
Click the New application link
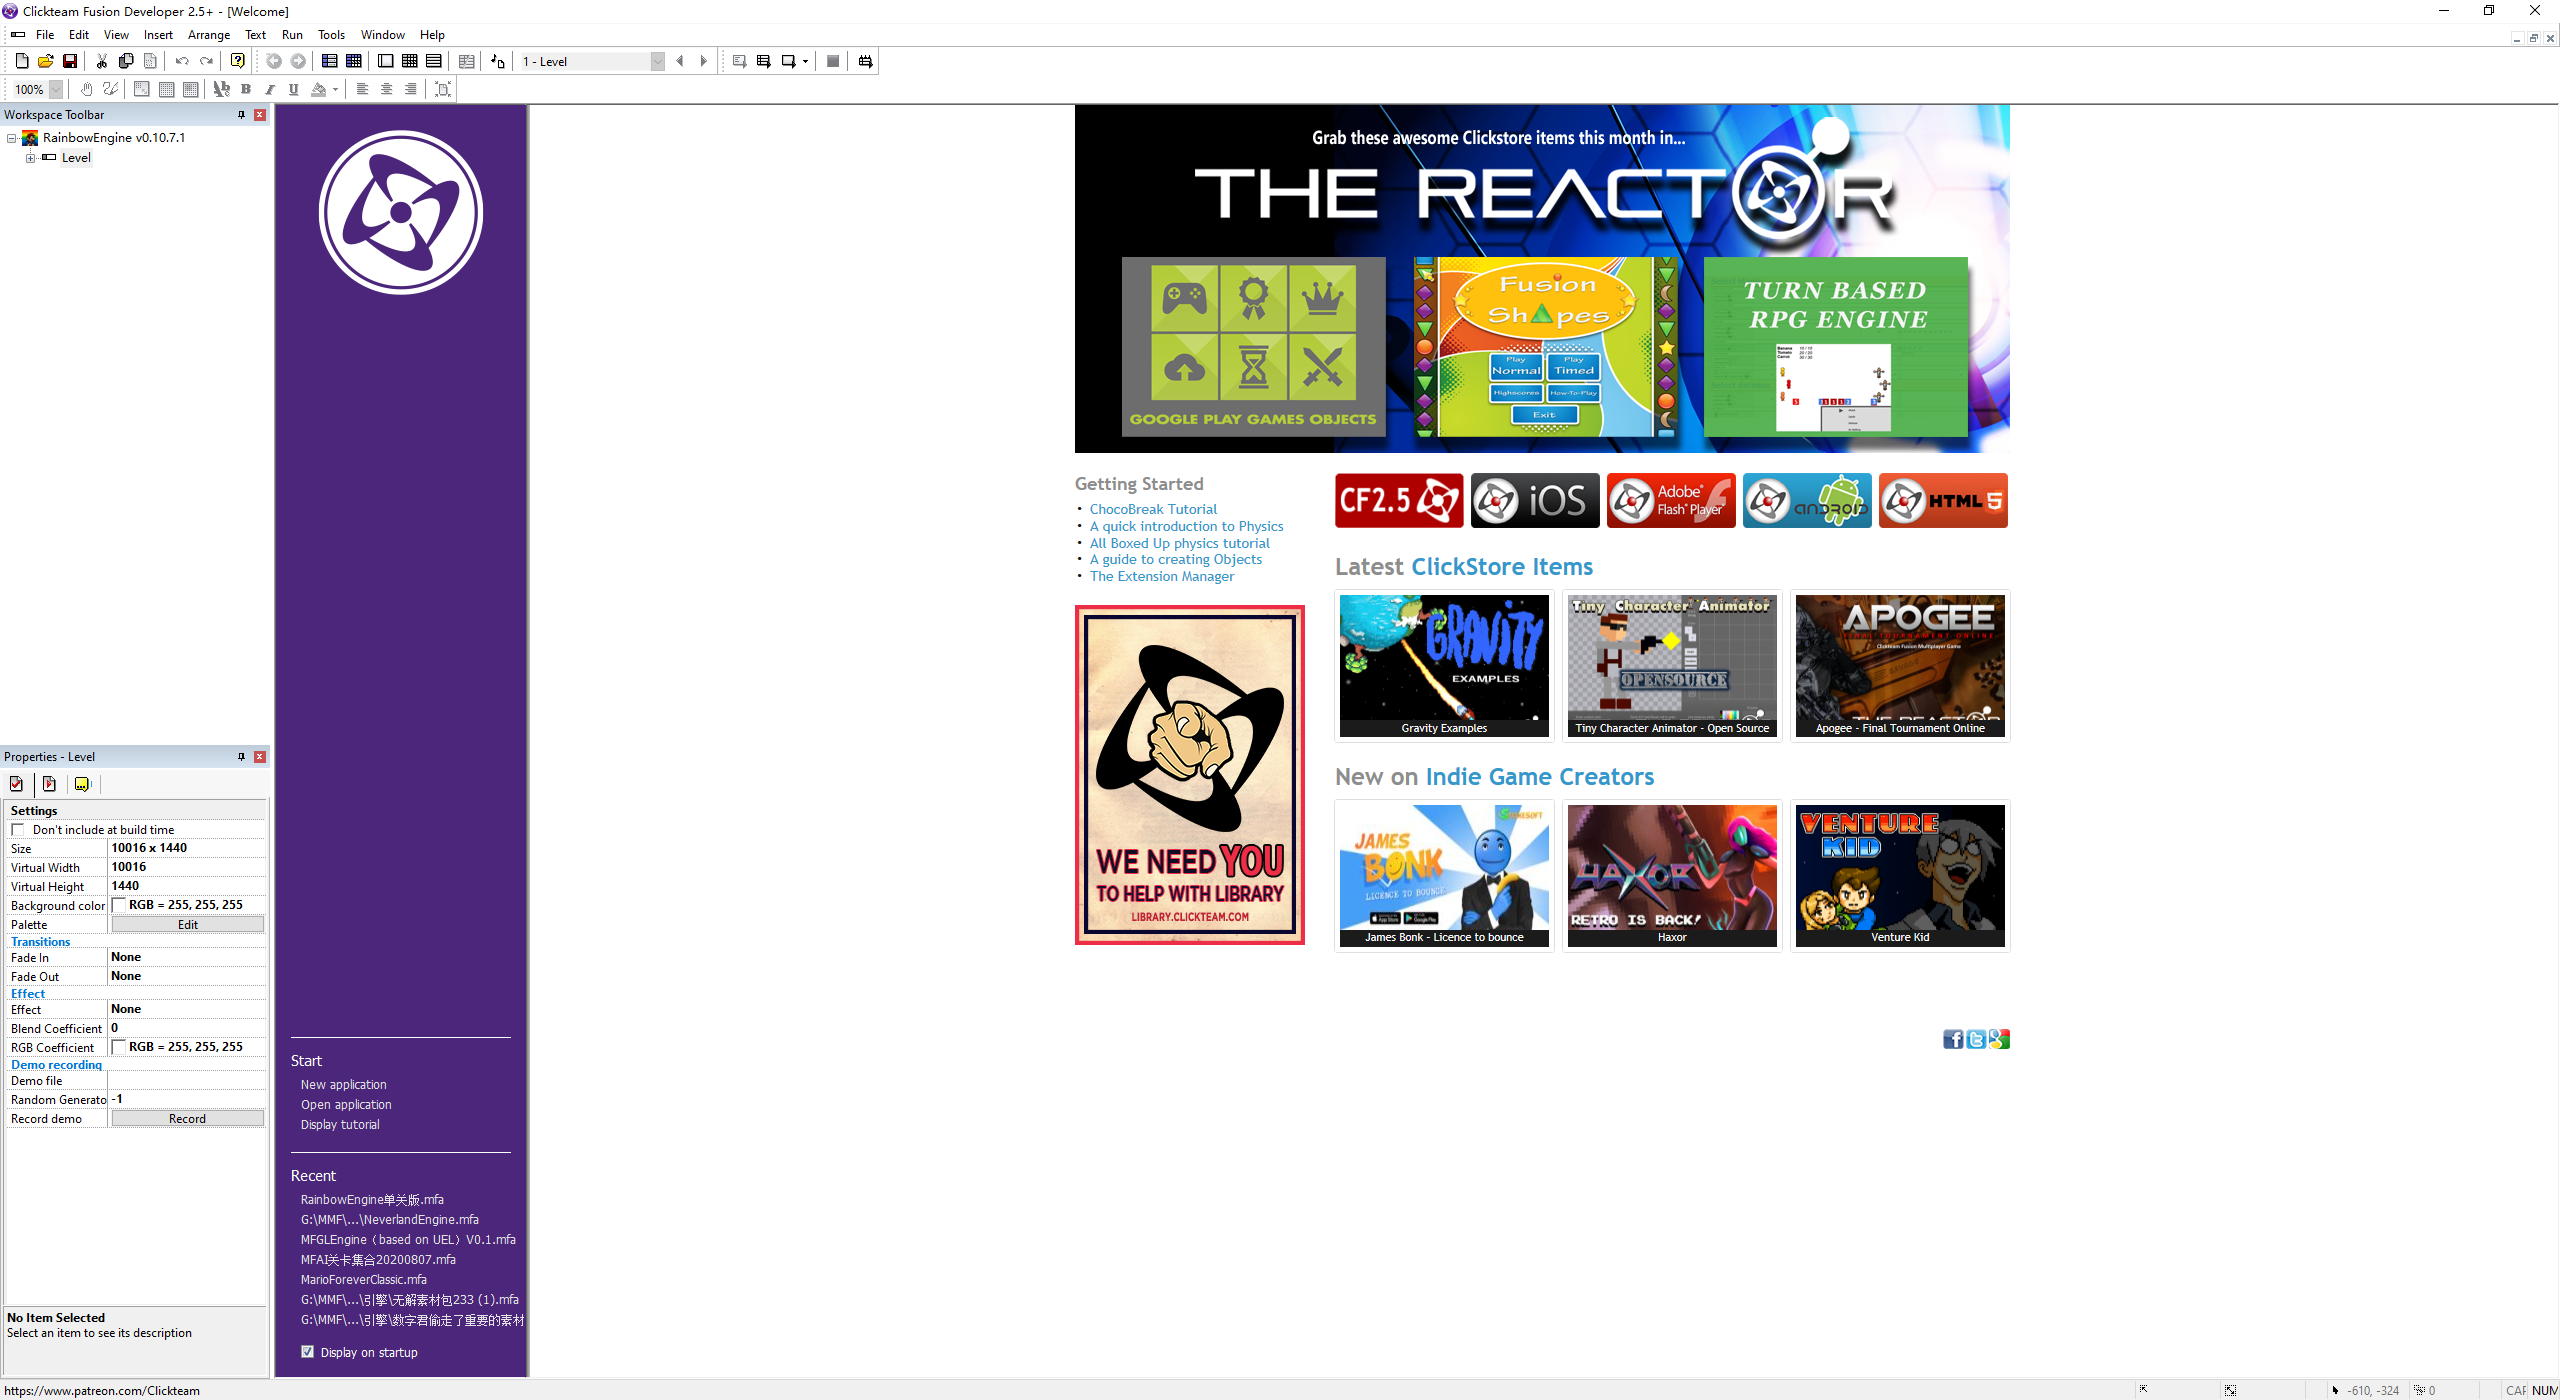343,1085
